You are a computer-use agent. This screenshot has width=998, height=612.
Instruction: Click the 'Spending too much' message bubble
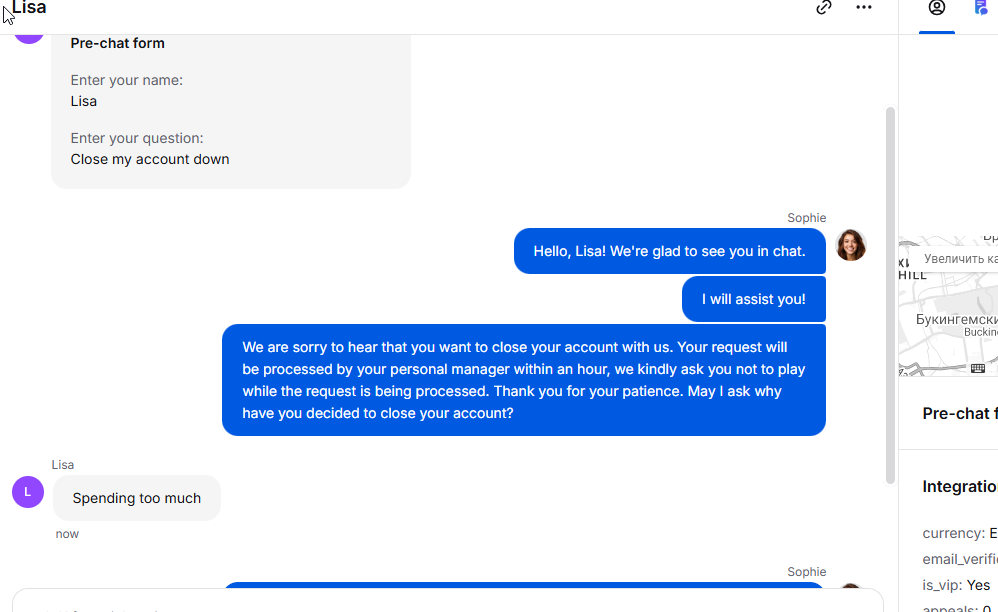coord(137,498)
